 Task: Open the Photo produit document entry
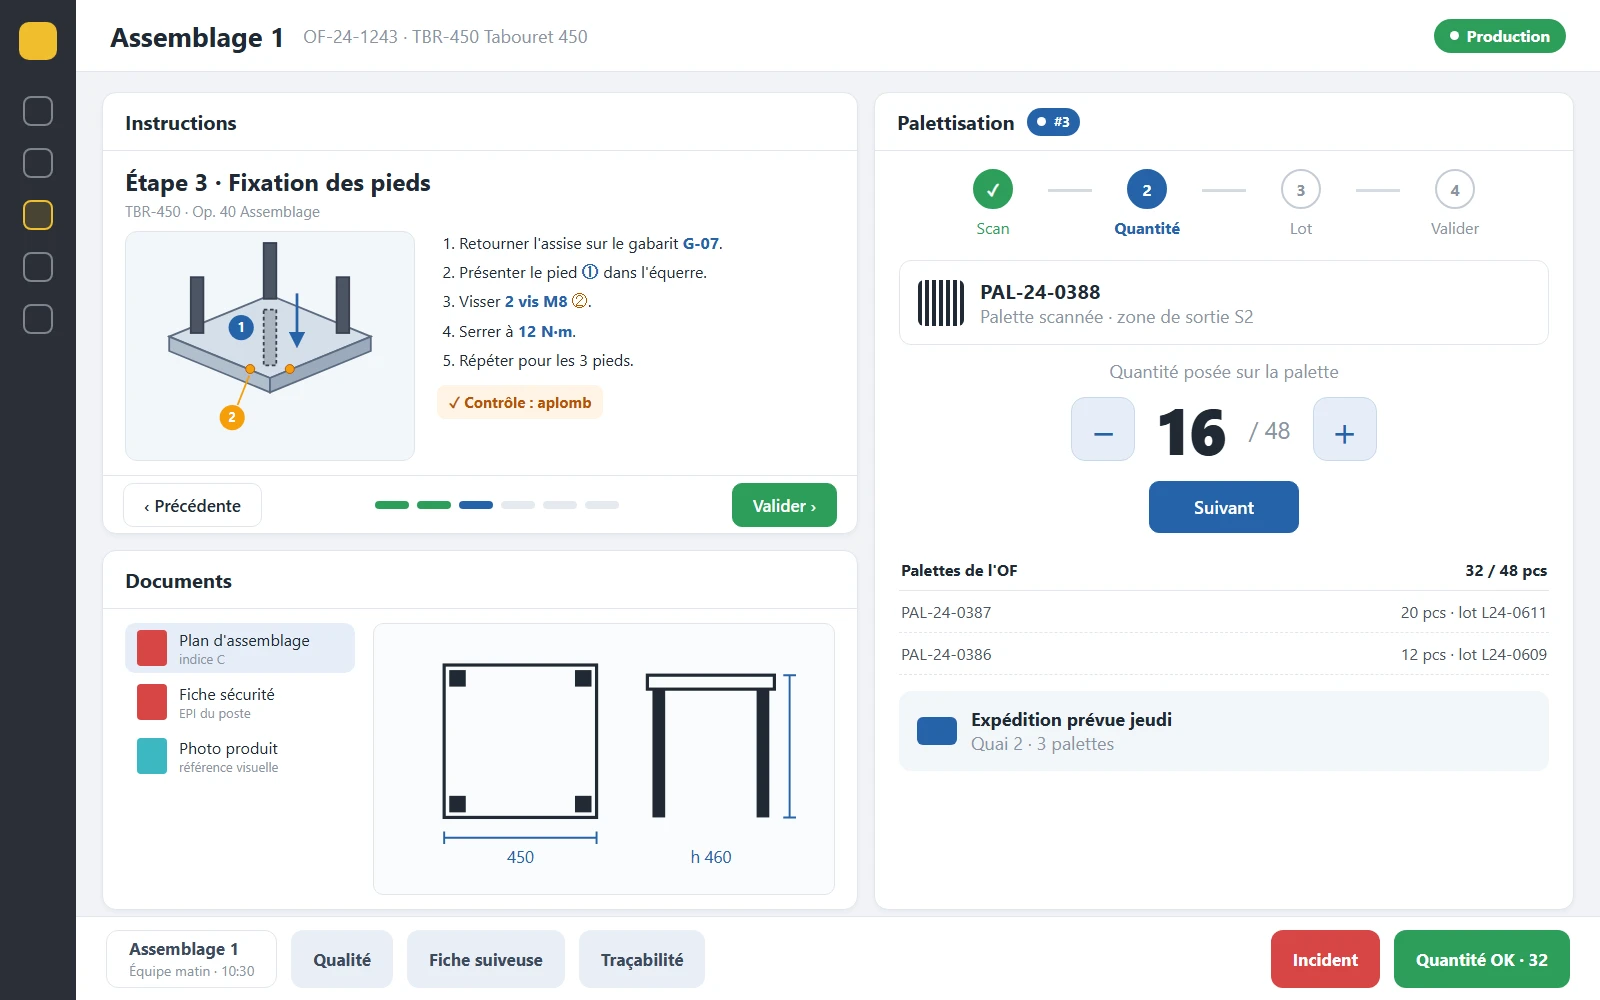click(240, 756)
